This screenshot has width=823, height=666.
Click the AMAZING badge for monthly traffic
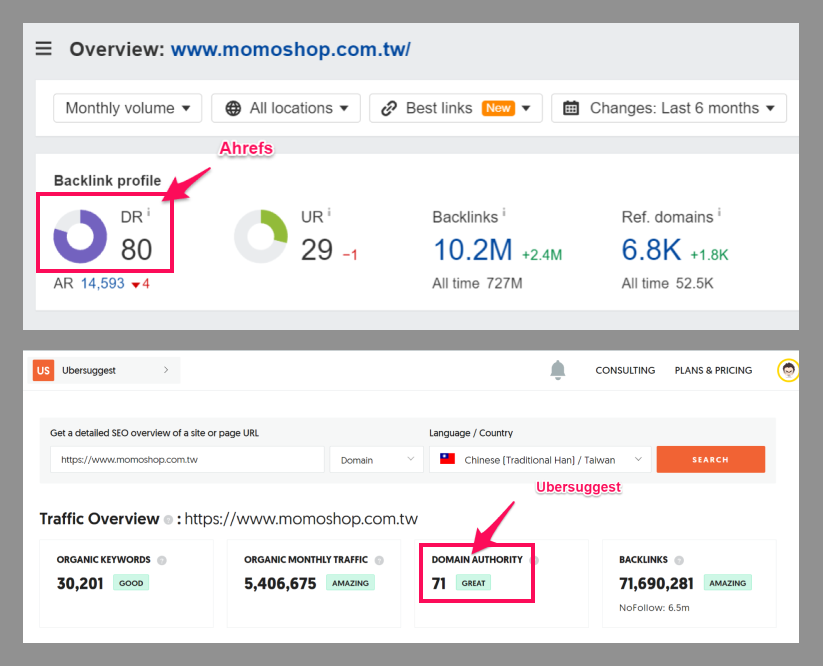point(350,583)
